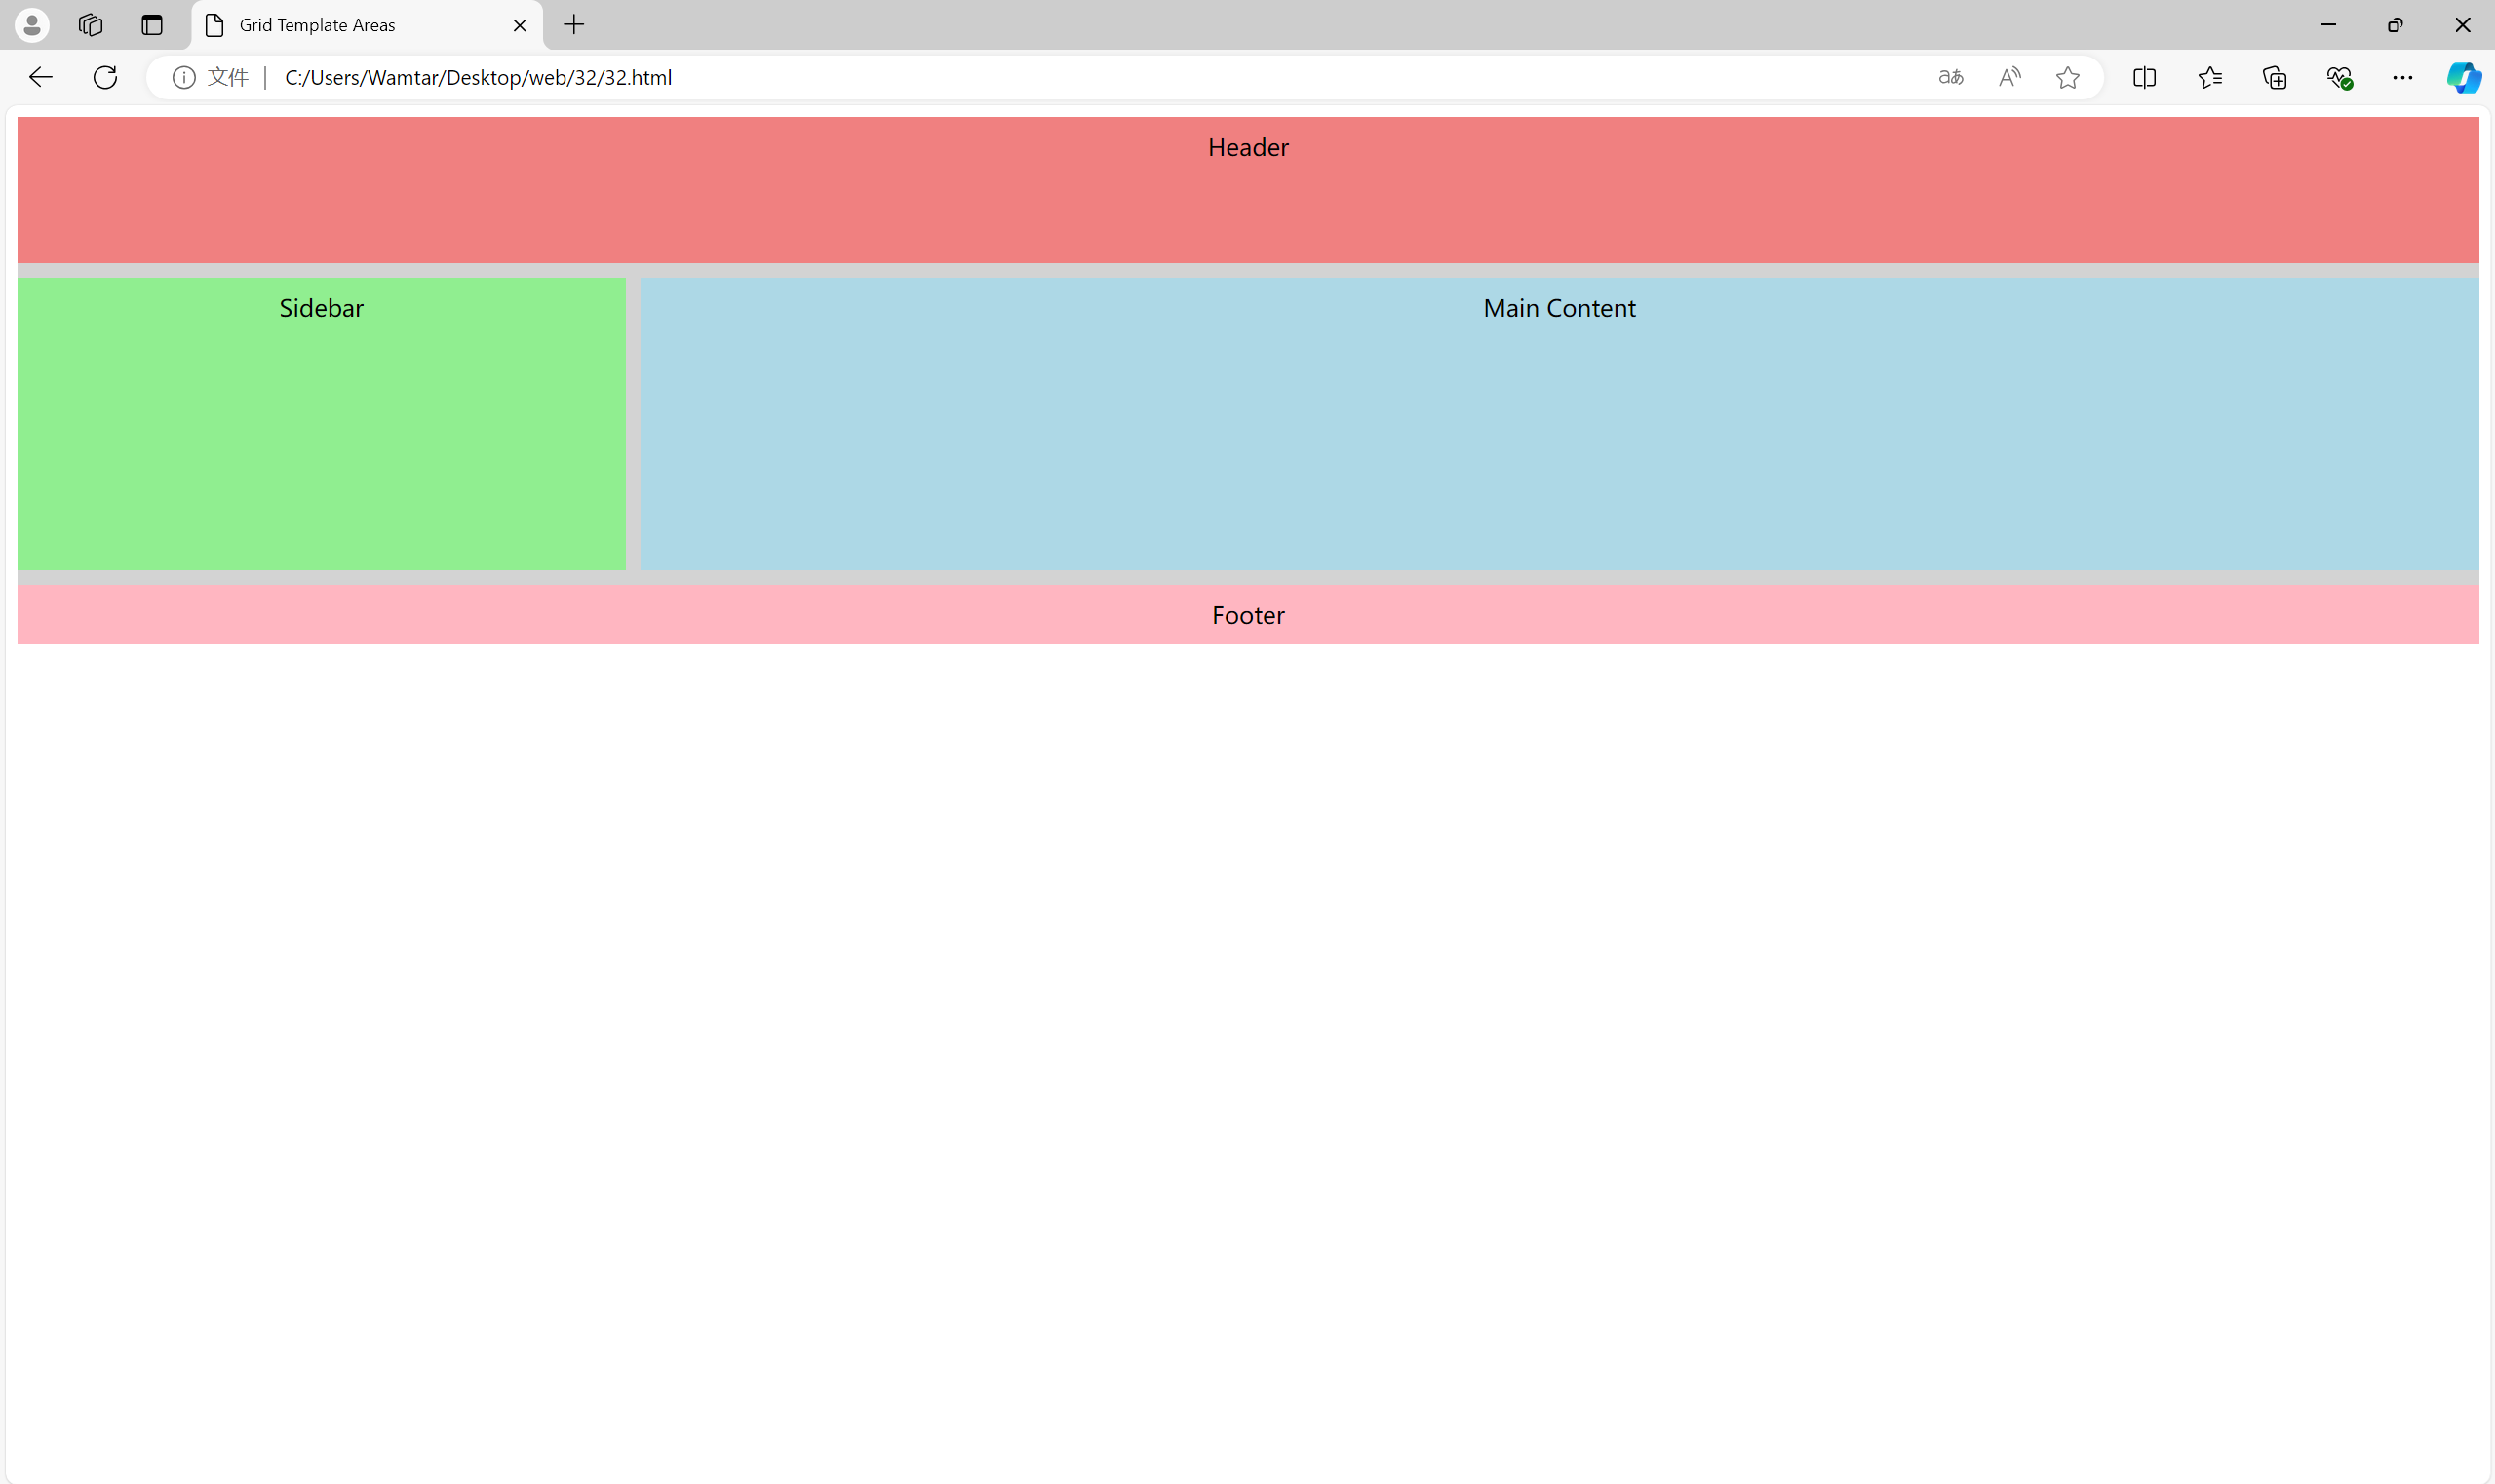Click the address bar lock/info icon
This screenshot has height=1484, width=2495.
click(183, 78)
